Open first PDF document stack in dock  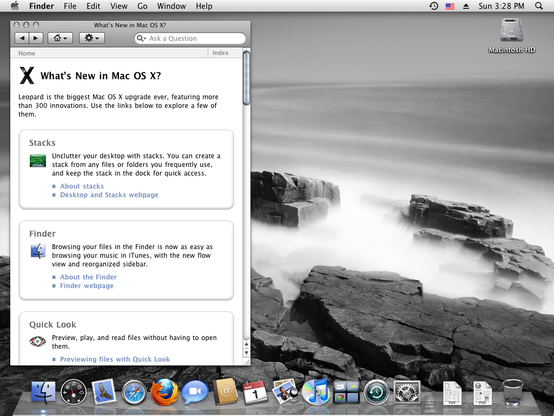coord(452,393)
